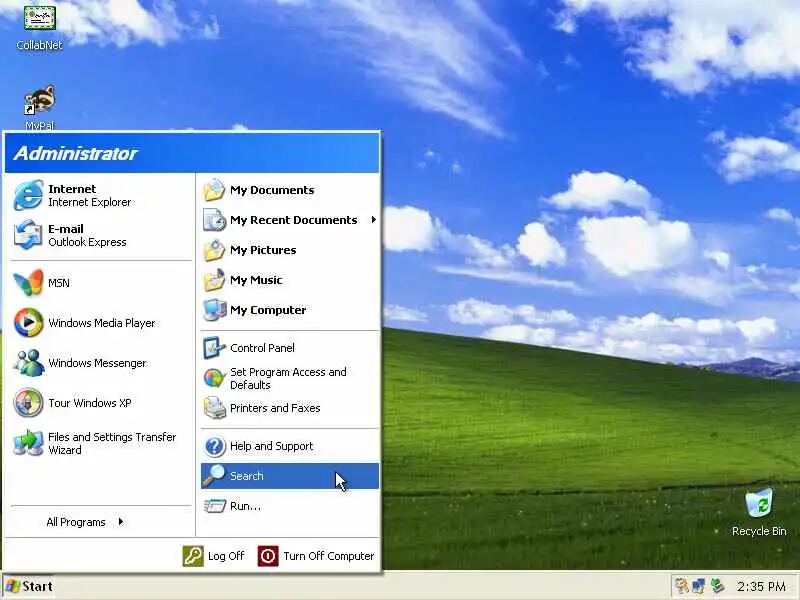Viewport: 800px width, 600px height.
Task: Click the green tray icon beside the clock
Action: 718,586
